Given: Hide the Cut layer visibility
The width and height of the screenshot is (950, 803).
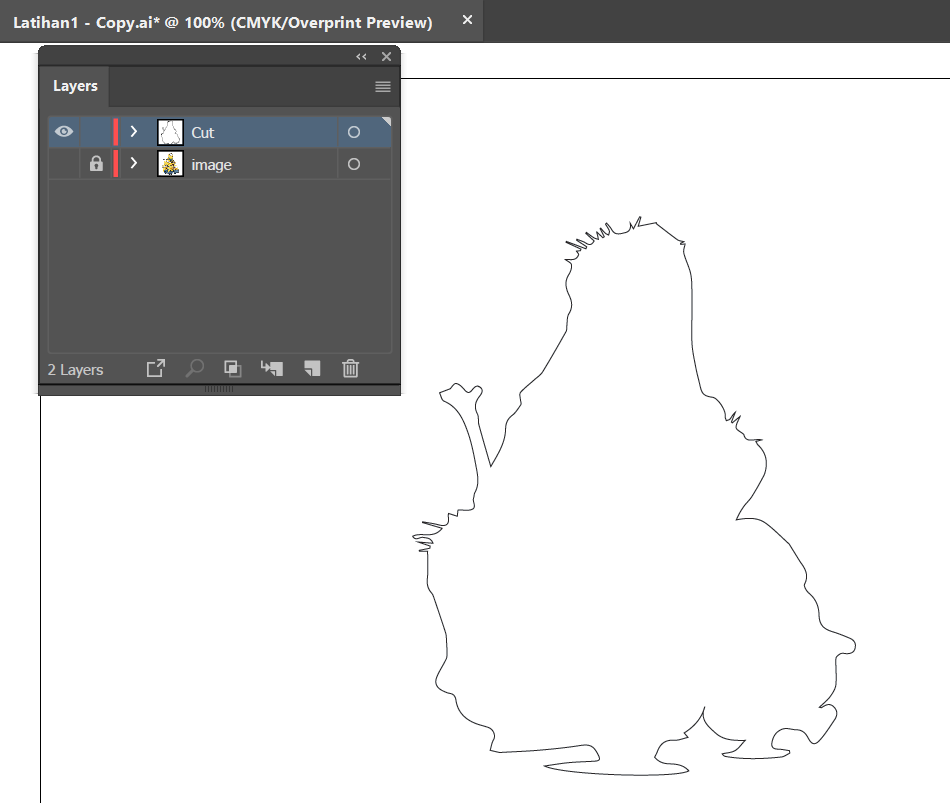Looking at the screenshot, I should point(64,131).
